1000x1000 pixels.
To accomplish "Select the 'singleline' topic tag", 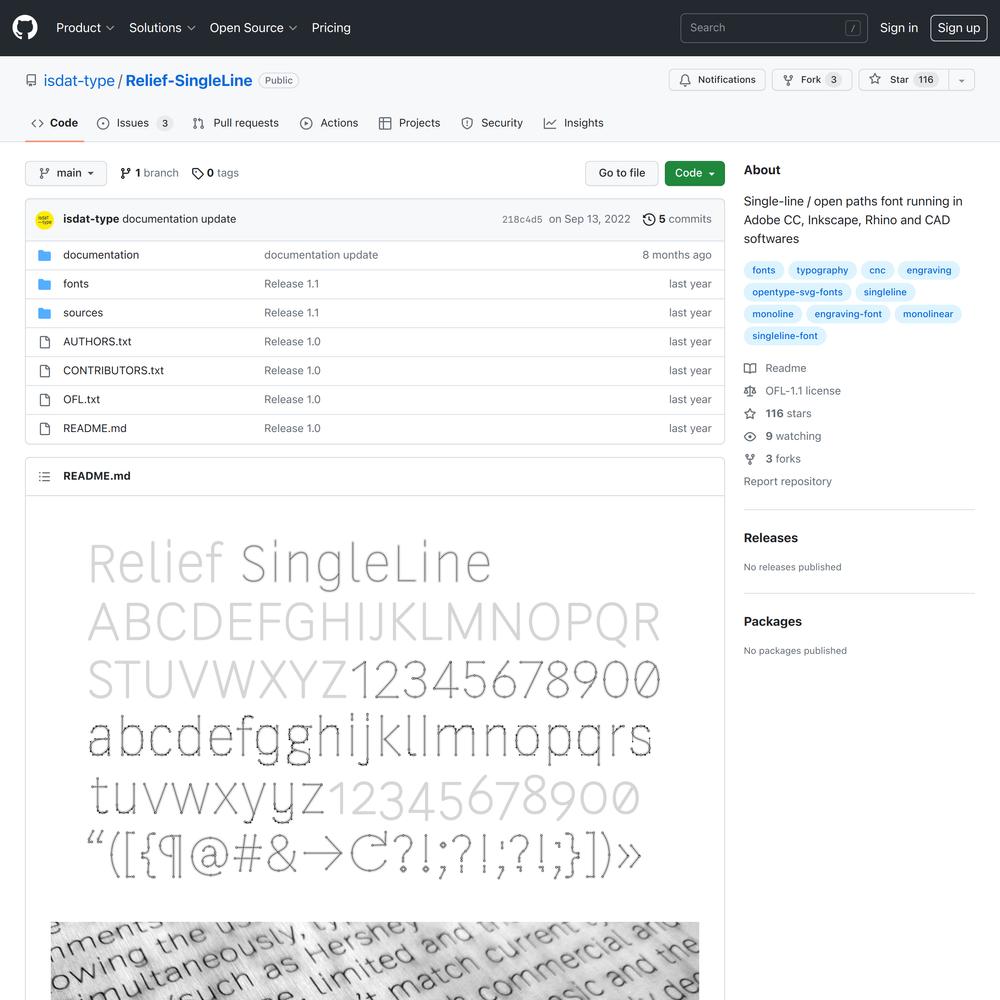I will click(885, 292).
